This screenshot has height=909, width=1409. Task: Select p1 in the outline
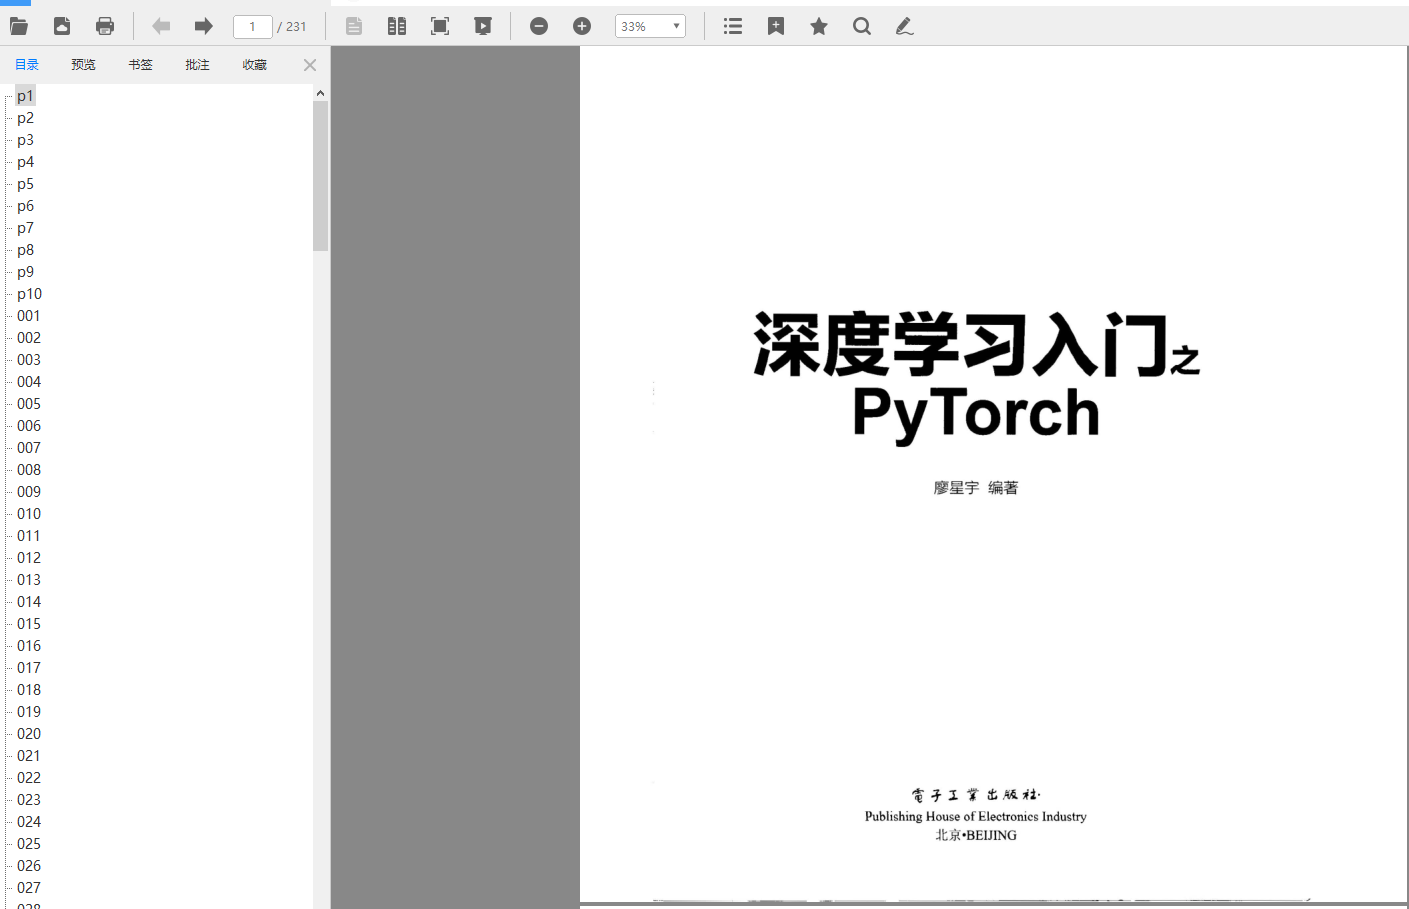25,96
